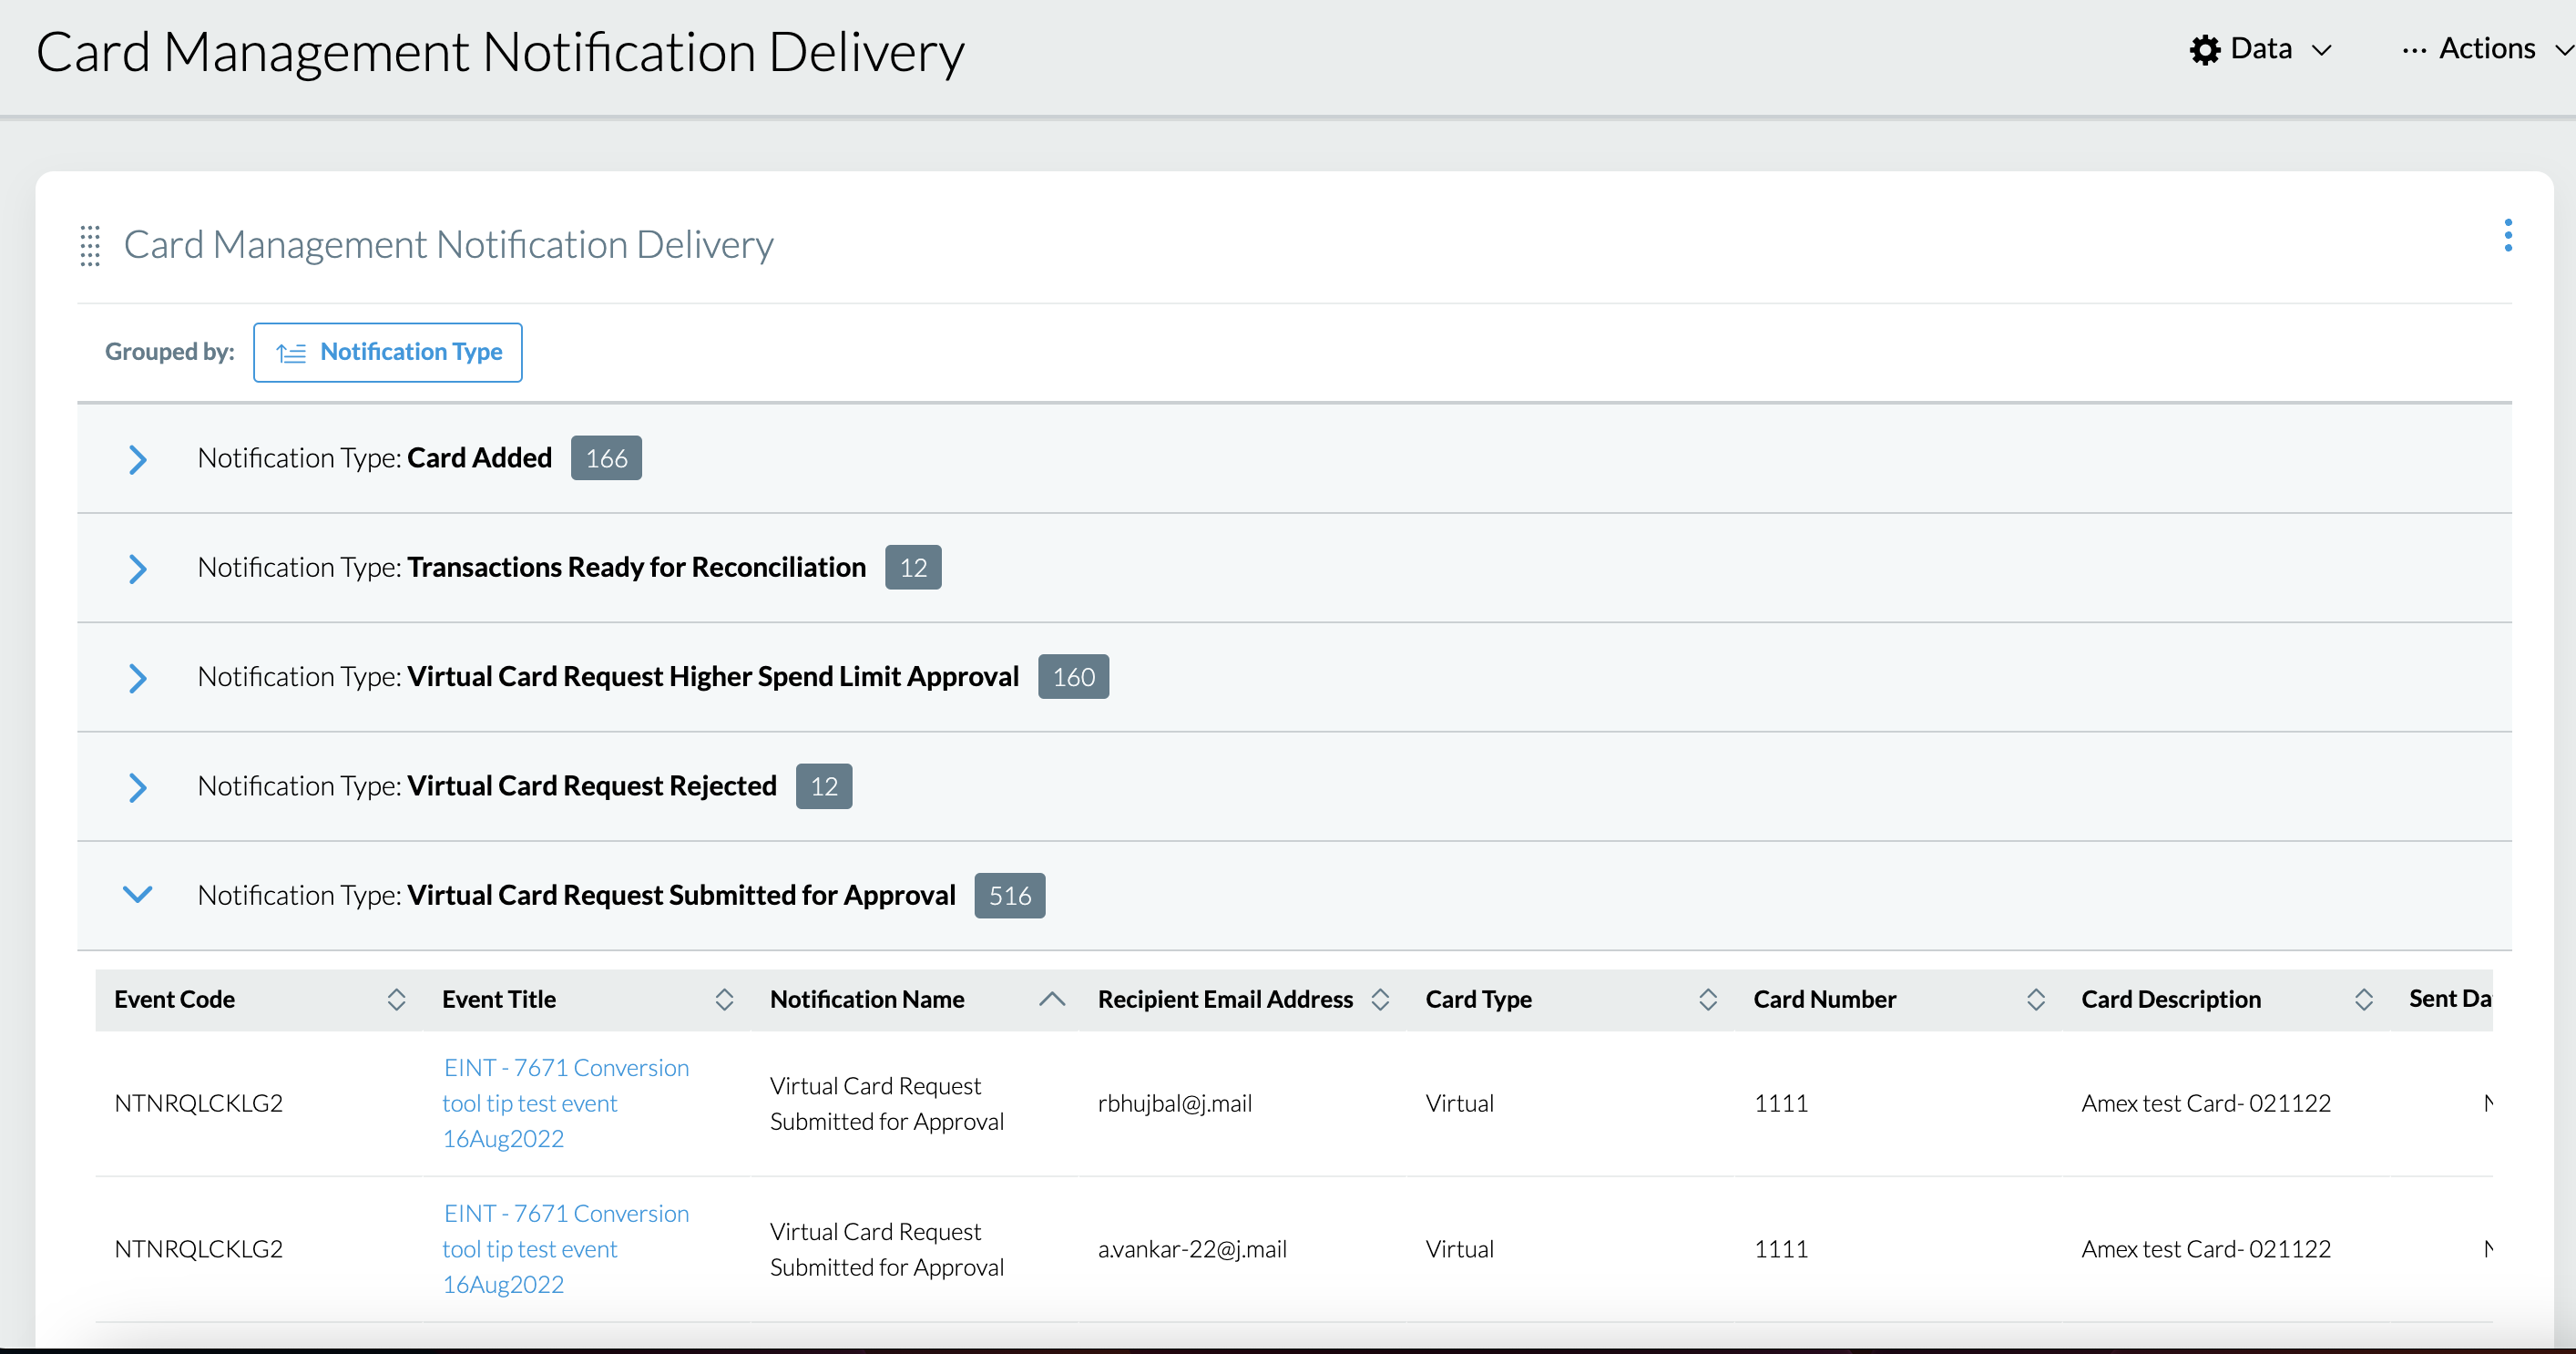Open the Actions ellipsis menu
The width and height of the screenshot is (2576, 1354).
pyautogui.click(x=2413, y=49)
